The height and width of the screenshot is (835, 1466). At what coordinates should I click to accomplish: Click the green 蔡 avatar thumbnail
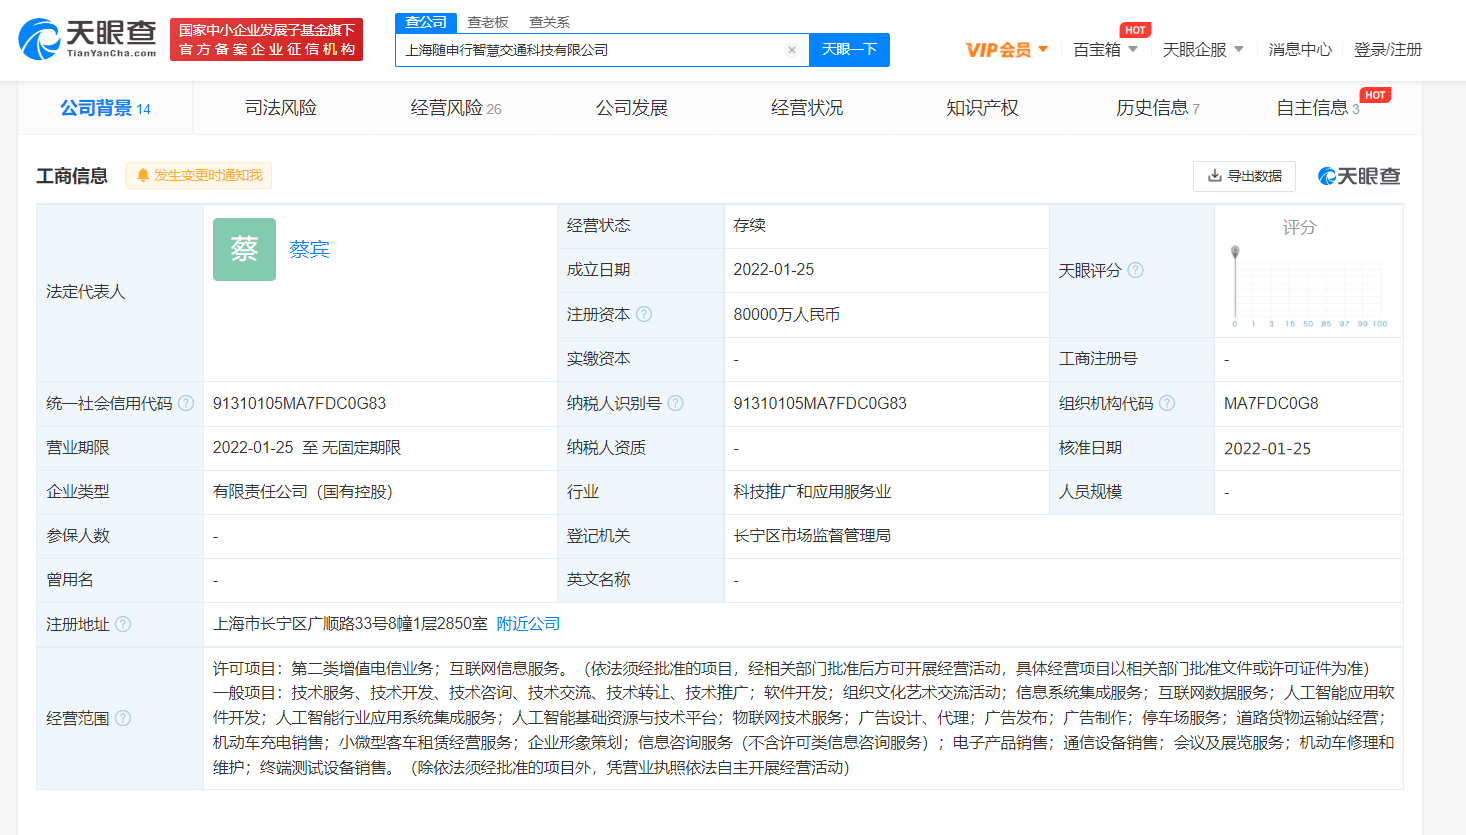(x=244, y=249)
